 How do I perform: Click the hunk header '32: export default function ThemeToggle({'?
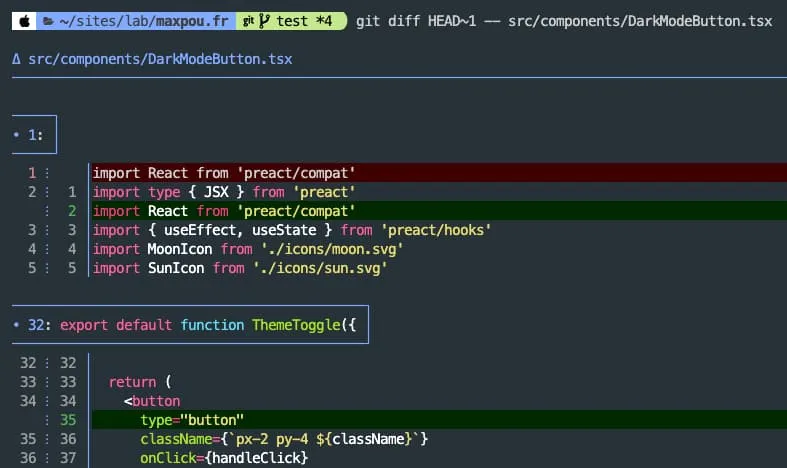pyautogui.click(x=190, y=324)
